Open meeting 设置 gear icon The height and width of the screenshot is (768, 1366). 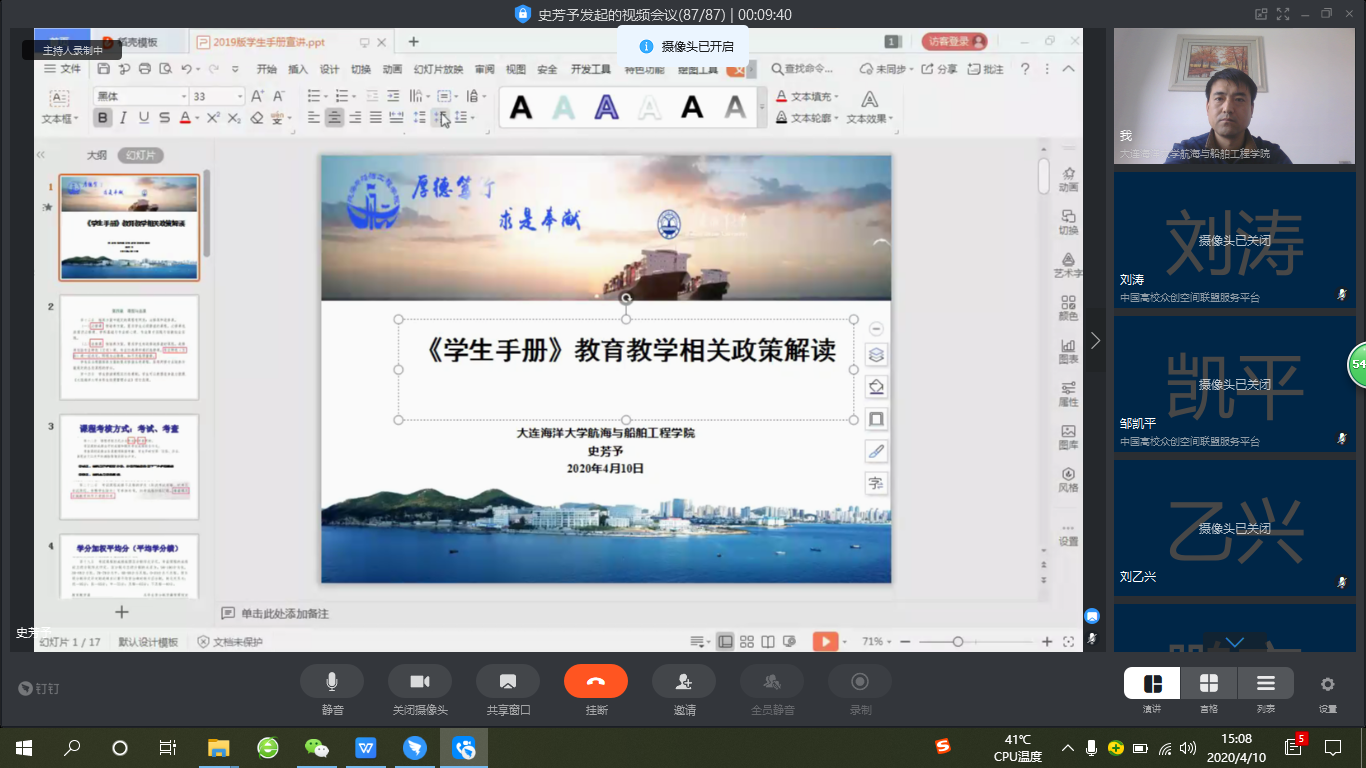click(x=1327, y=685)
